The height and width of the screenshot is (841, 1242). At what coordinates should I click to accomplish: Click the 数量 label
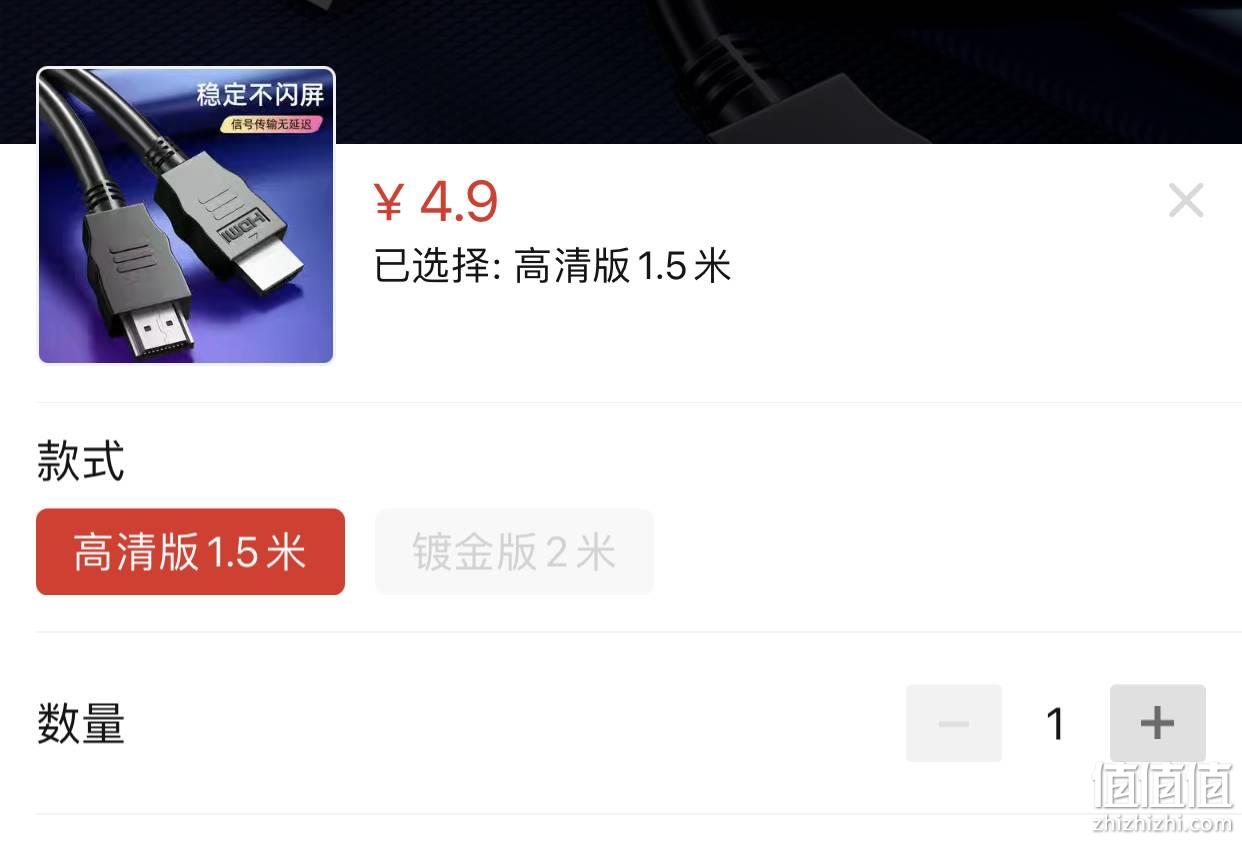81,723
